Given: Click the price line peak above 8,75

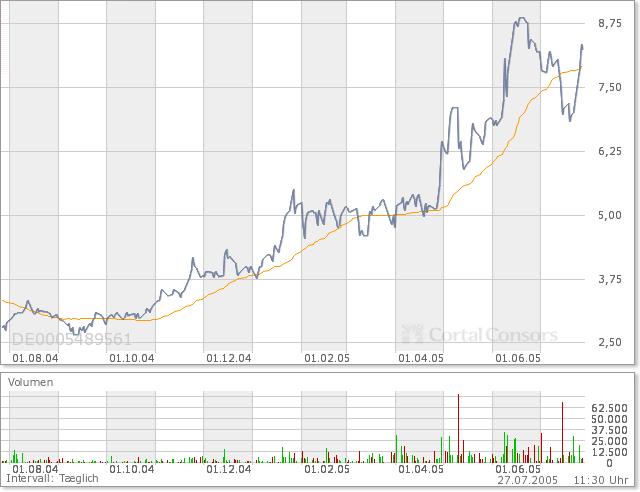Looking at the screenshot, I should pos(521,18).
